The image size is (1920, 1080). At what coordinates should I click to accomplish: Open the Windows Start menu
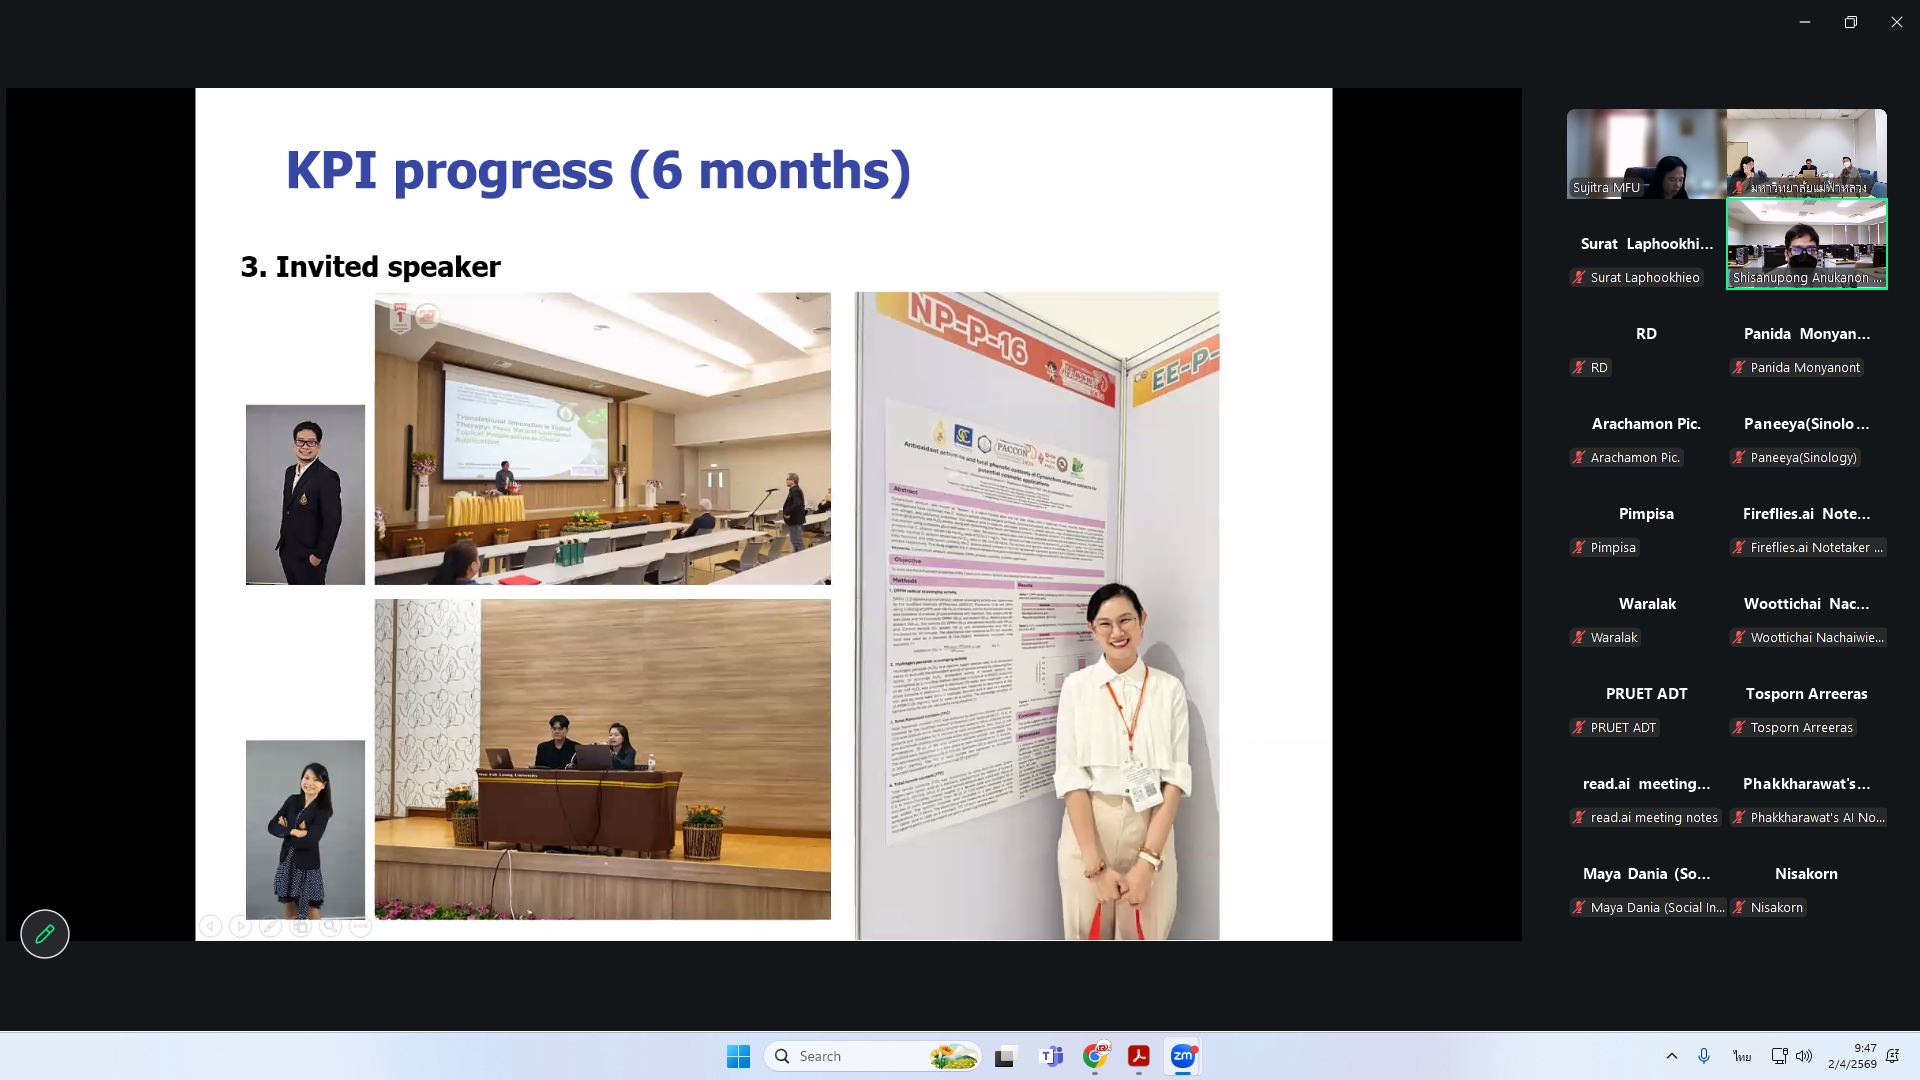[x=738, y=1056]
